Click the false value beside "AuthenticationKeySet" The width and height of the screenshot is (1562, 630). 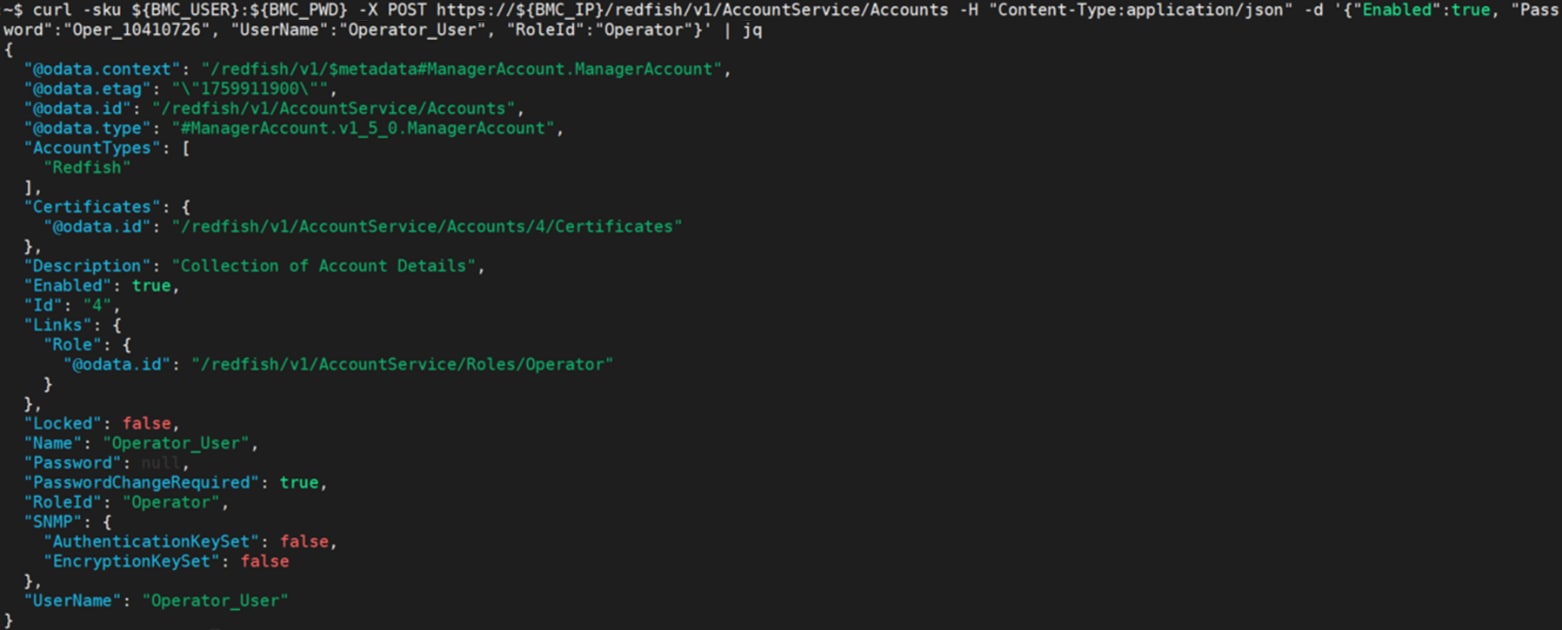pos(304,542)
